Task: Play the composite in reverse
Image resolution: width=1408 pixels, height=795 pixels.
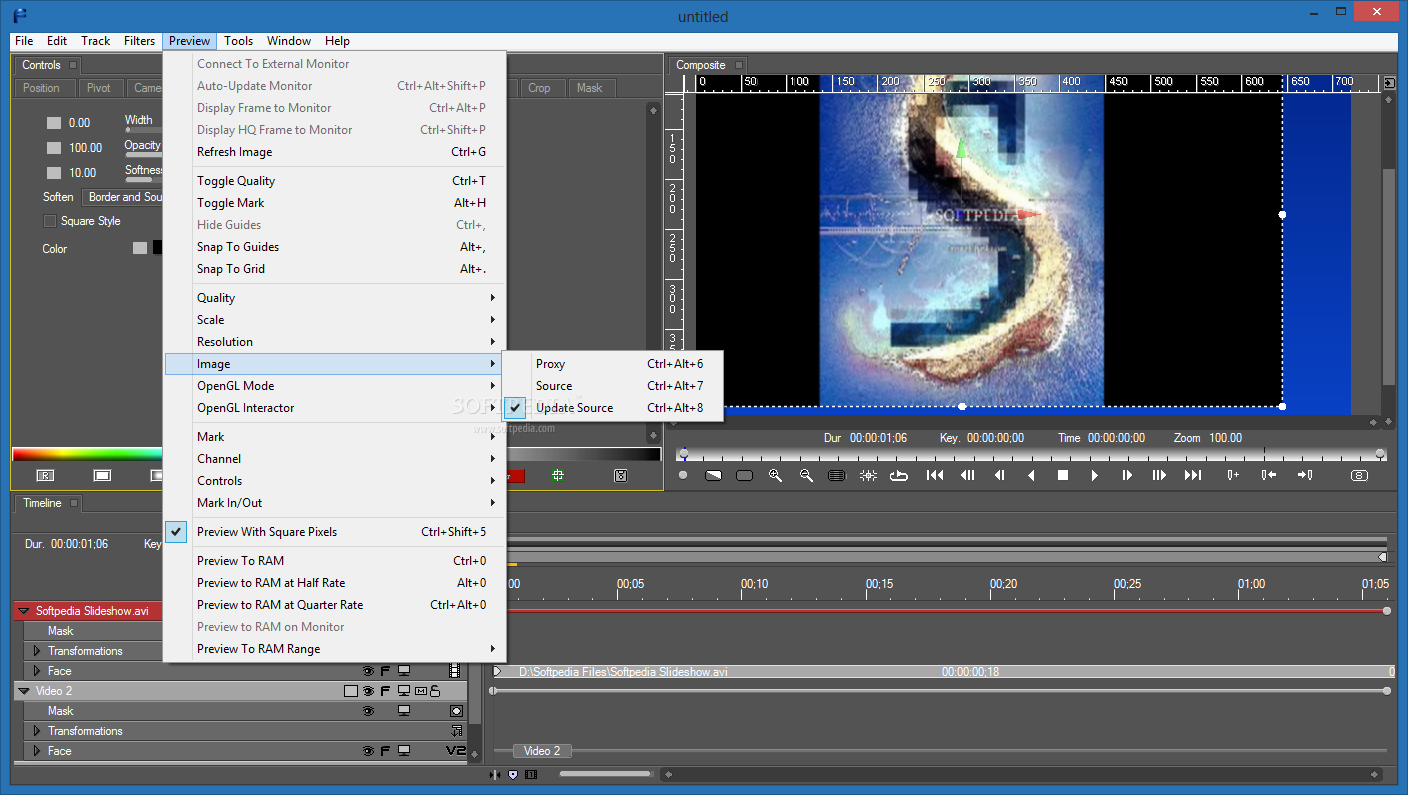Action: (x=1031, y=476)
